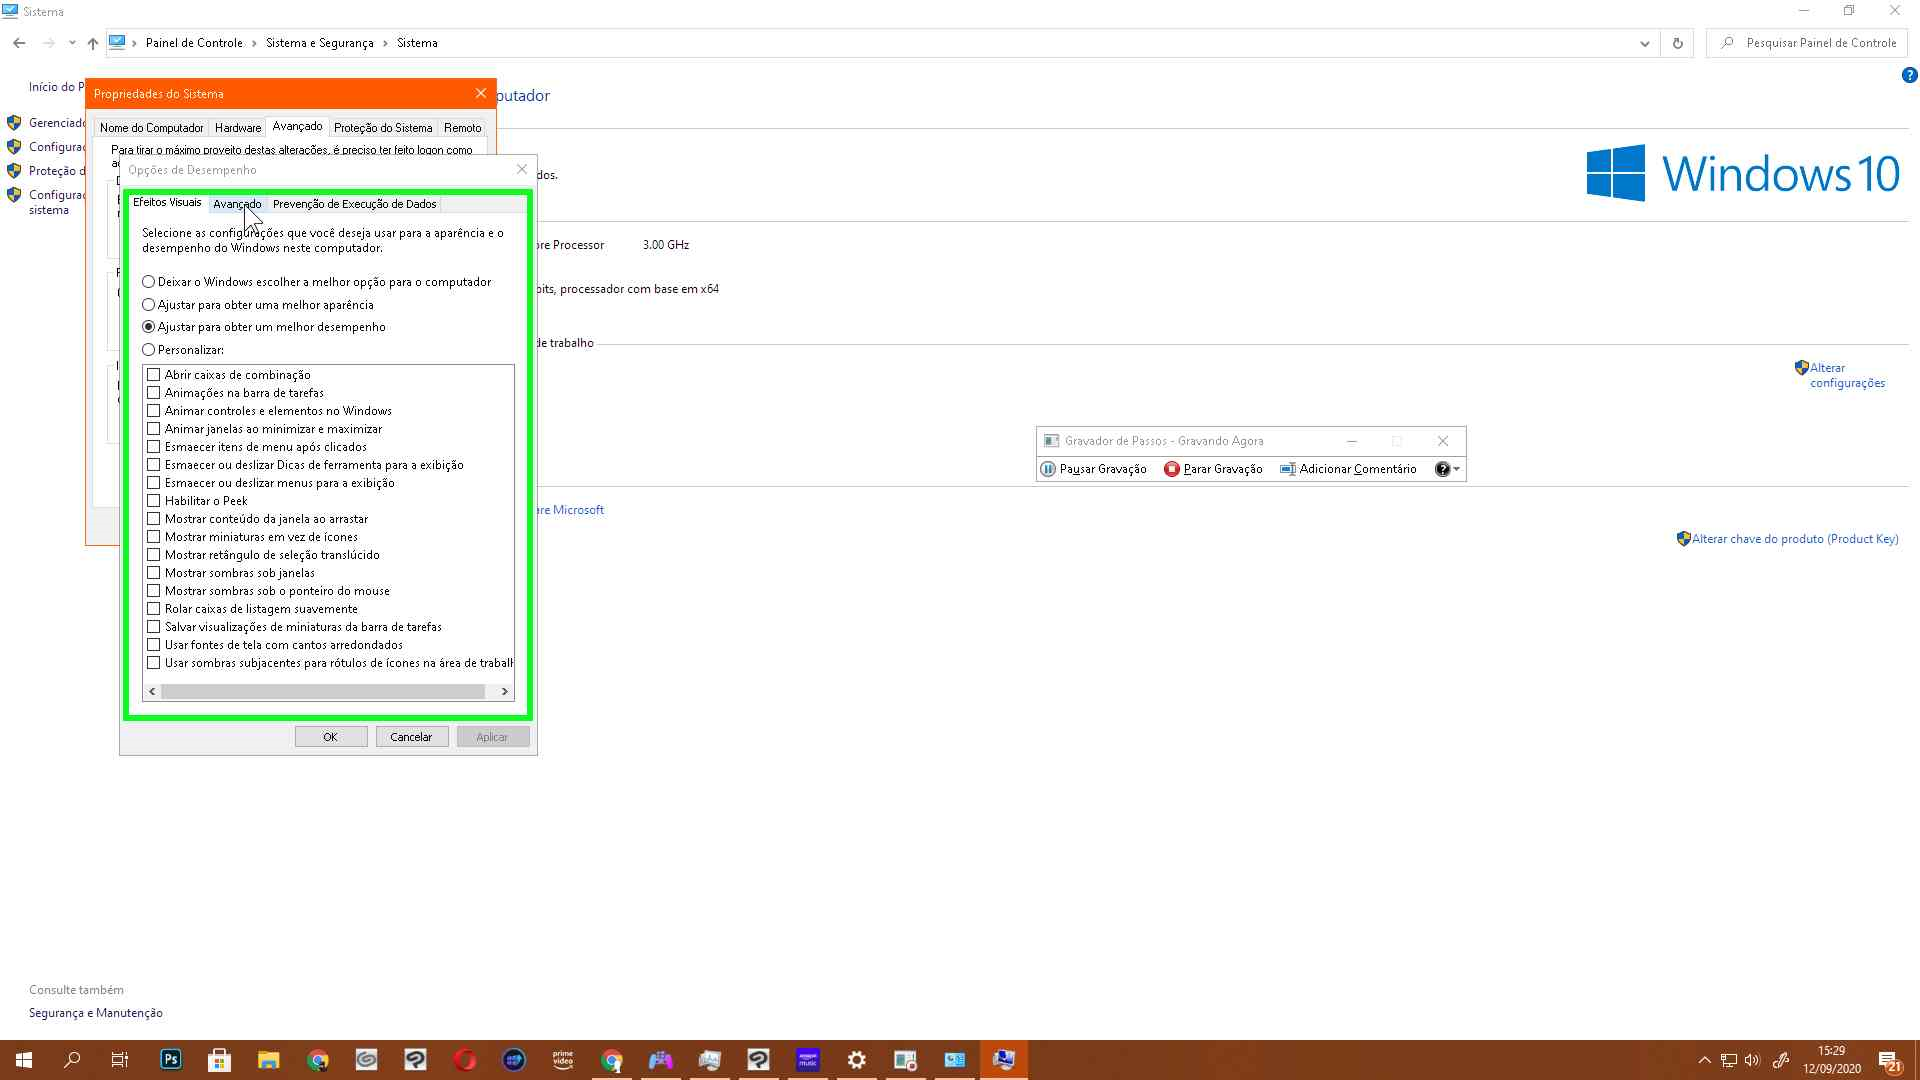Go up one folder level
The image size is (1920, 1080).
92,43
